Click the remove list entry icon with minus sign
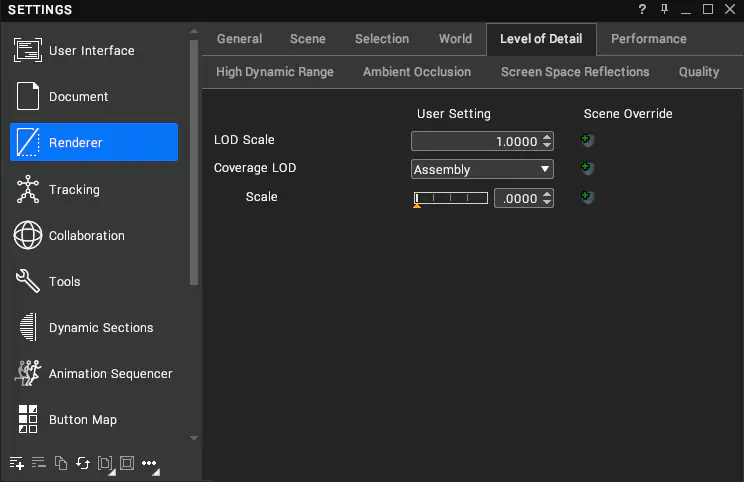This screenshot has height=482, width=744. pyautogui.click(x=38, y=463)
